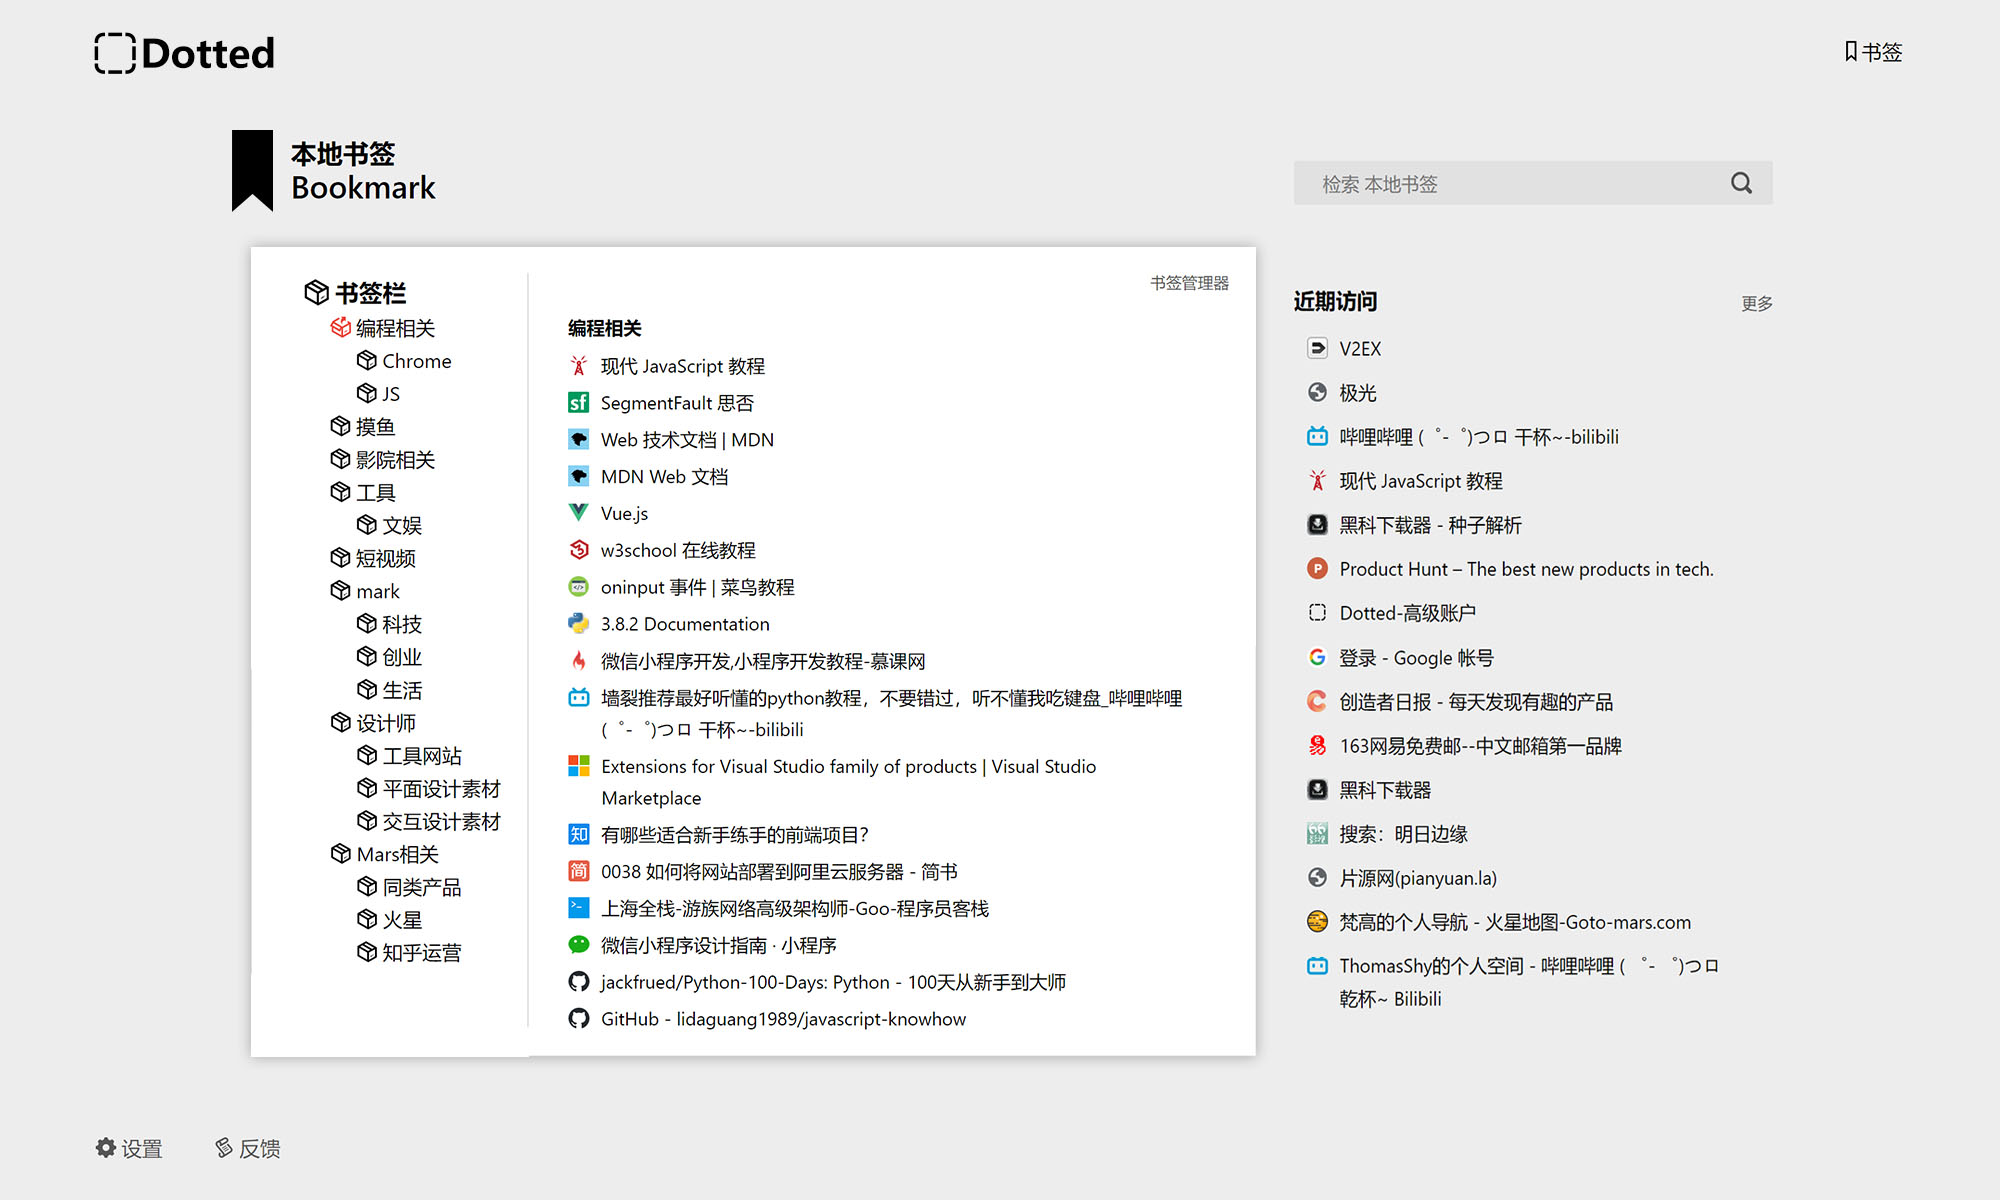Click the 163 mail favicon
This screenshot has width=2000, height=1200.
coord(1317,745)
